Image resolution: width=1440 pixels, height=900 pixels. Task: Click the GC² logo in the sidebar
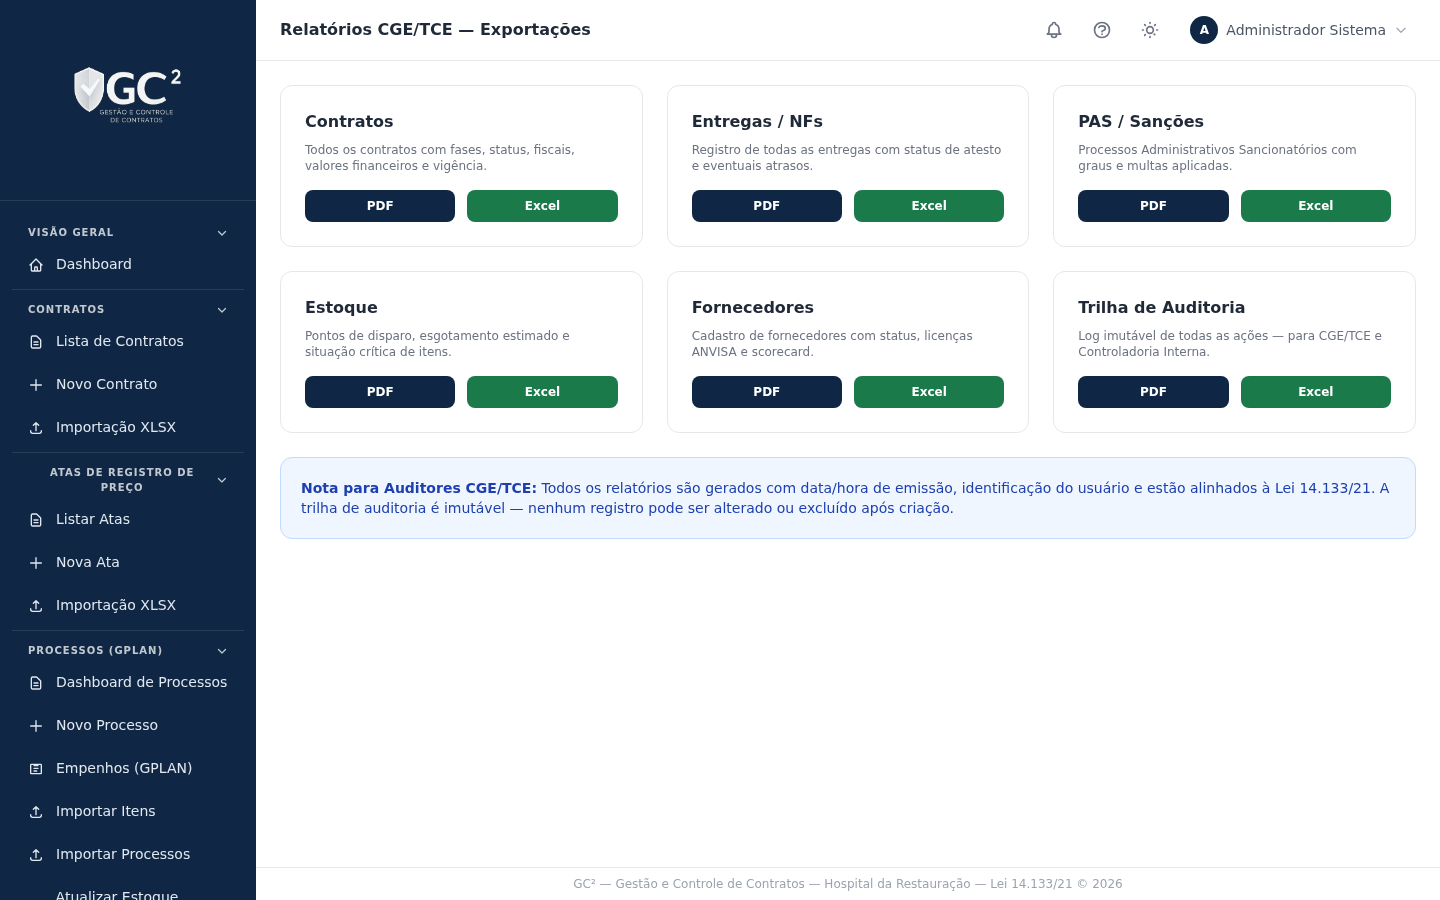coord(128,95)
